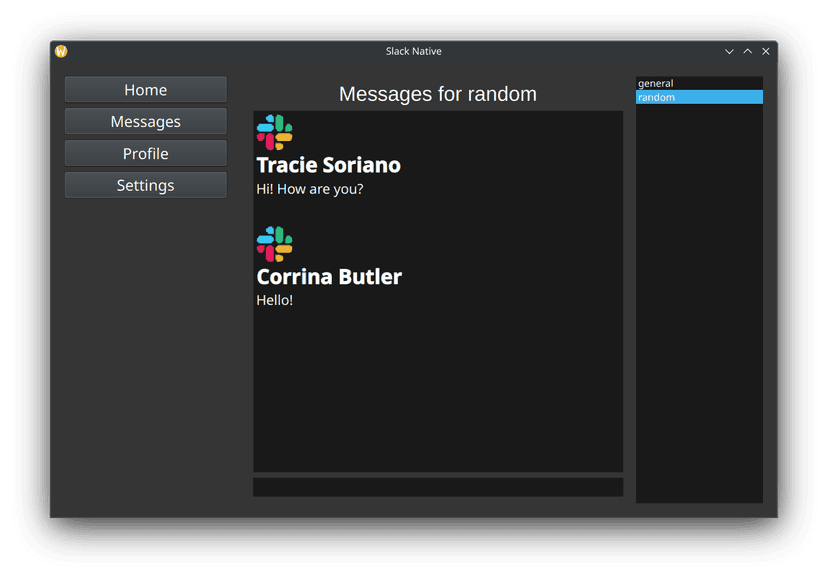This screenshot has height=577, width=828.
Task: Click the Corrina Butler sender name
Action: pyautogui.click(x=329, y=277)
